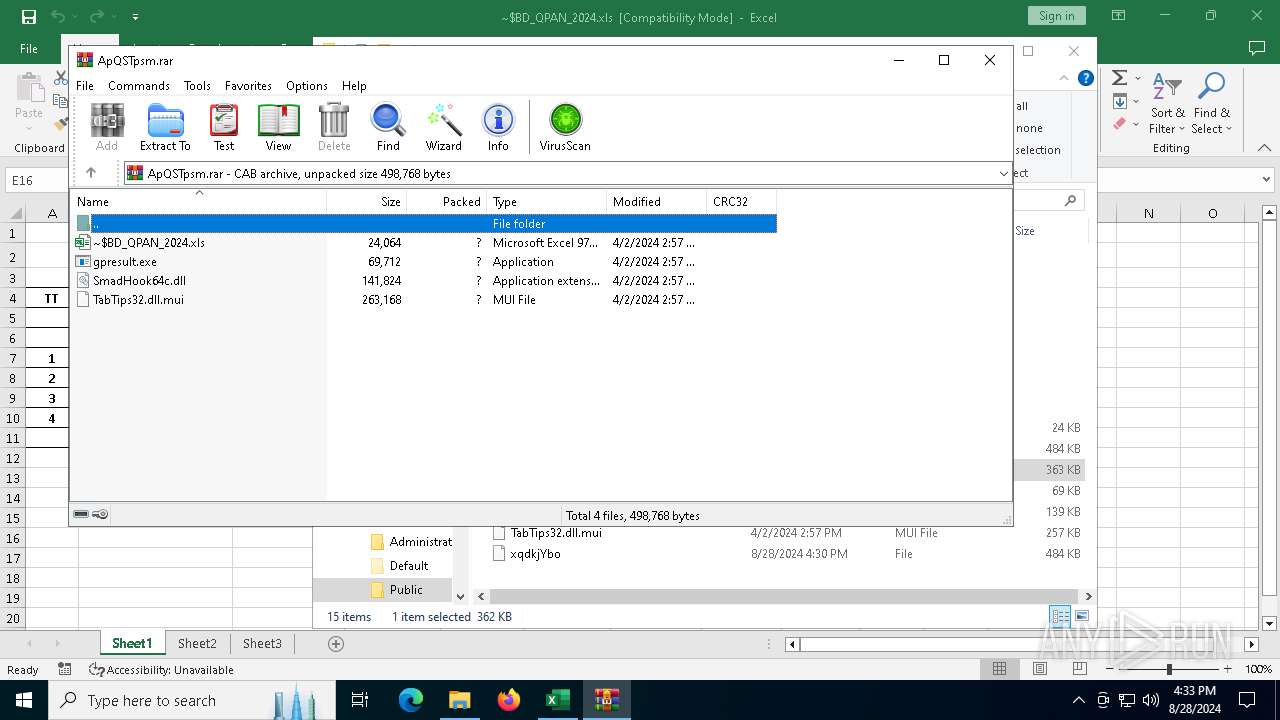Click the Sign in button in Excel
Viewport: 1280px width, 720px height.
click(1056, 16)
